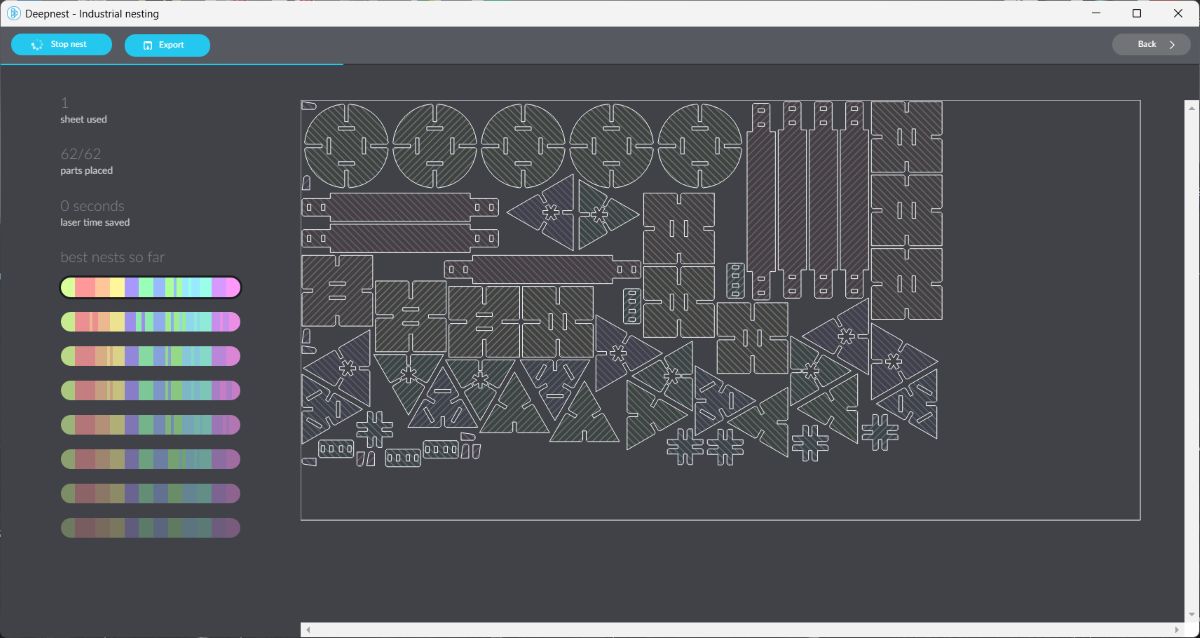Export the current nested layout
The height and width of the screenshot is (638, 1200).
tap(167, 44)
